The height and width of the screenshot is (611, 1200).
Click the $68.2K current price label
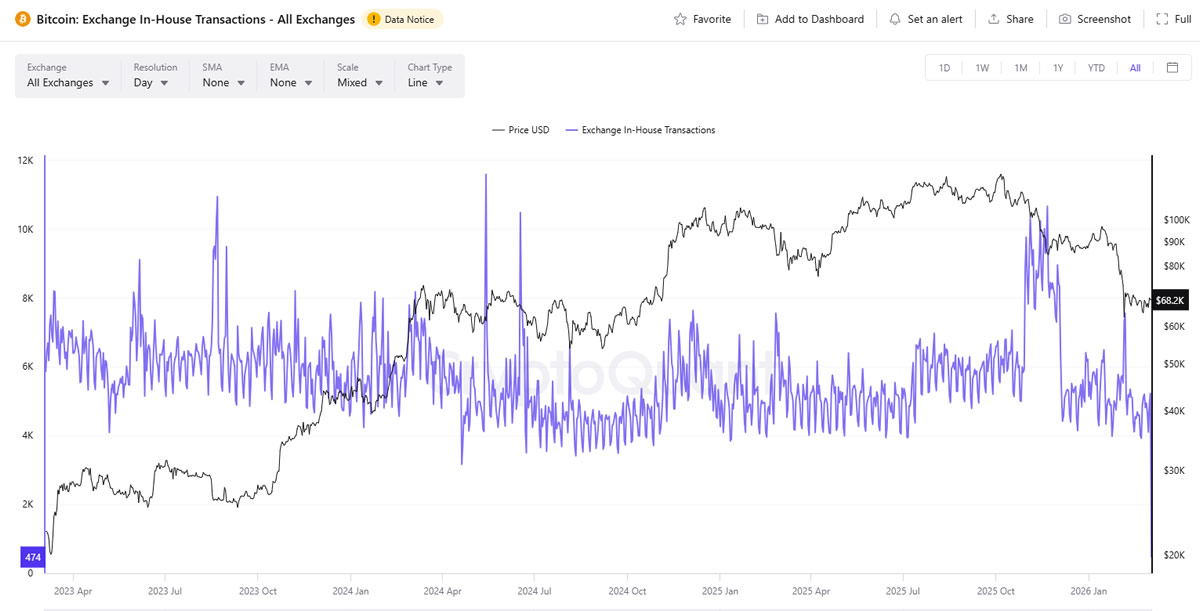click(x=1169, y=299)
